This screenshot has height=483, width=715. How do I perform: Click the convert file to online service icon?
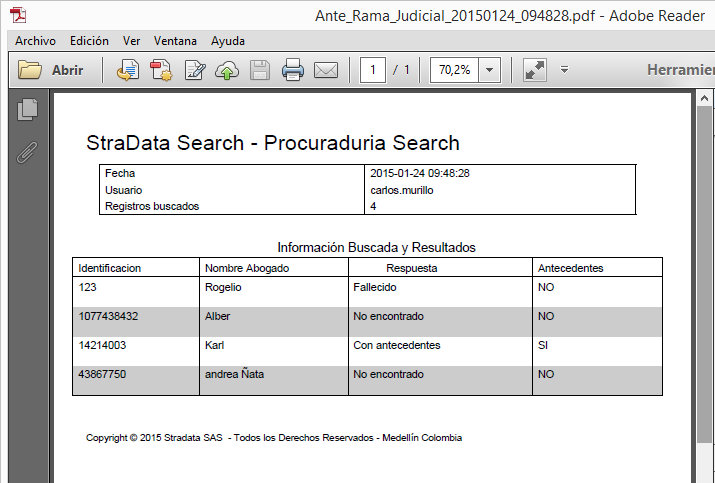point(128,70)
